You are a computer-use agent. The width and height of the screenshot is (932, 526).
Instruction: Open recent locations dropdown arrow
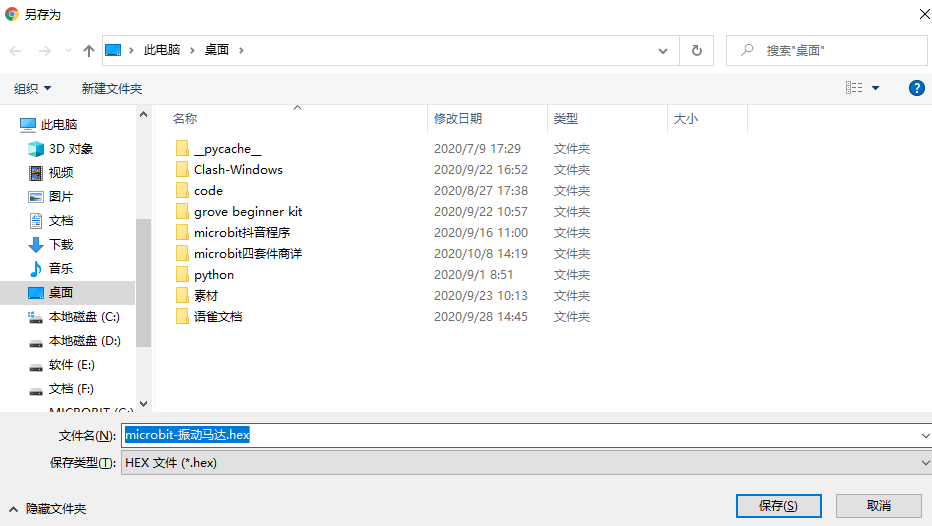pyautogui.click(x=68, y=51)
